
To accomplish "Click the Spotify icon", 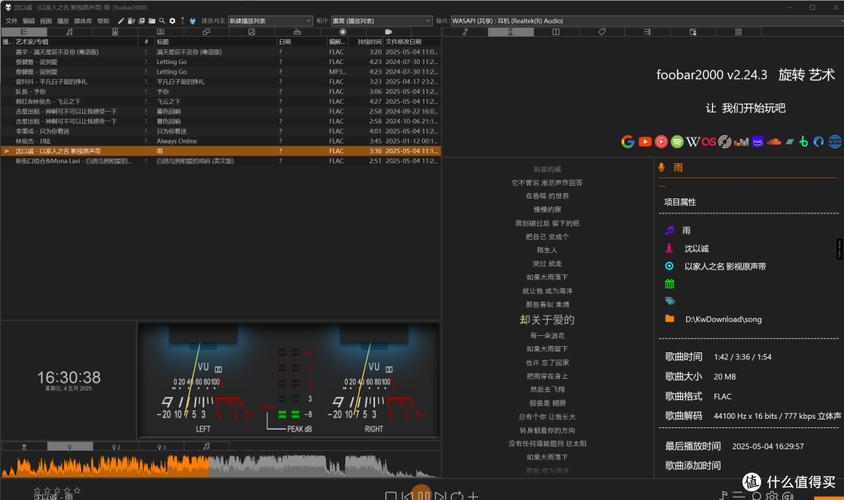I will click(677, 142).
